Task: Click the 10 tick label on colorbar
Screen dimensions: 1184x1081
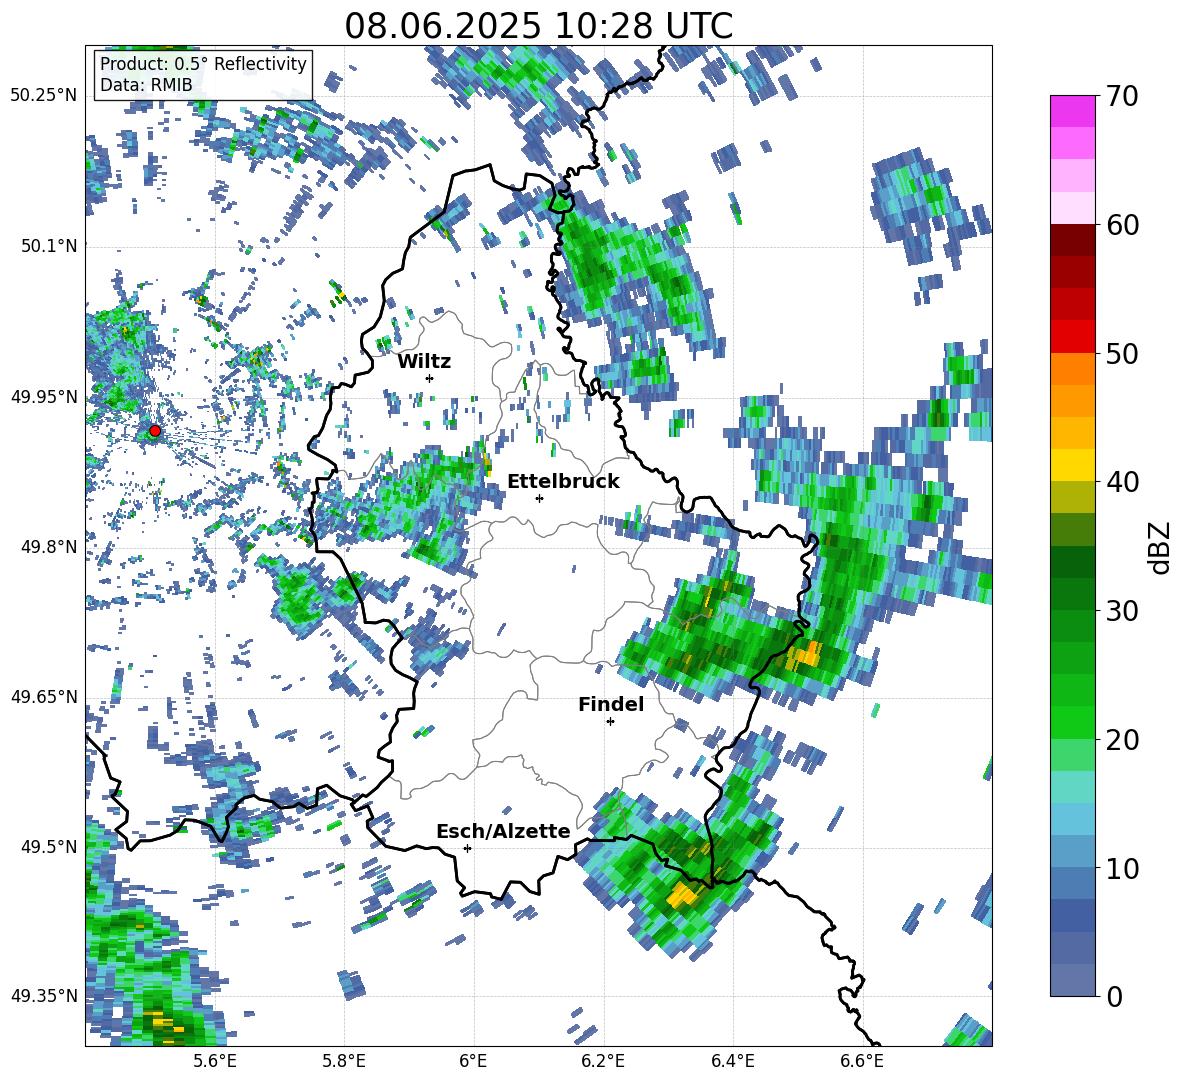Action: (1121, 868)
